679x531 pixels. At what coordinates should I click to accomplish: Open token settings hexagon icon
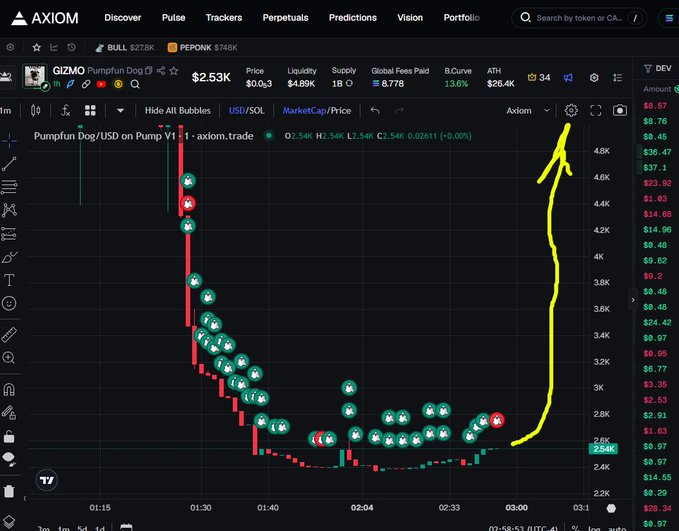point(594,78)
